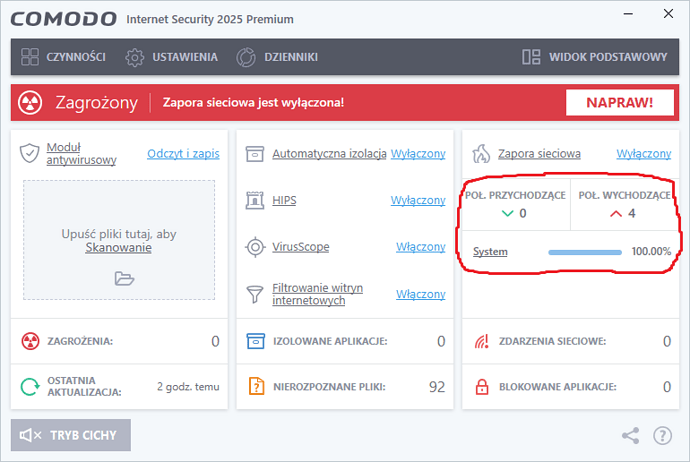Click the Skanowanie link in drop area
690x462 pixels.
(x=118, y=247)
